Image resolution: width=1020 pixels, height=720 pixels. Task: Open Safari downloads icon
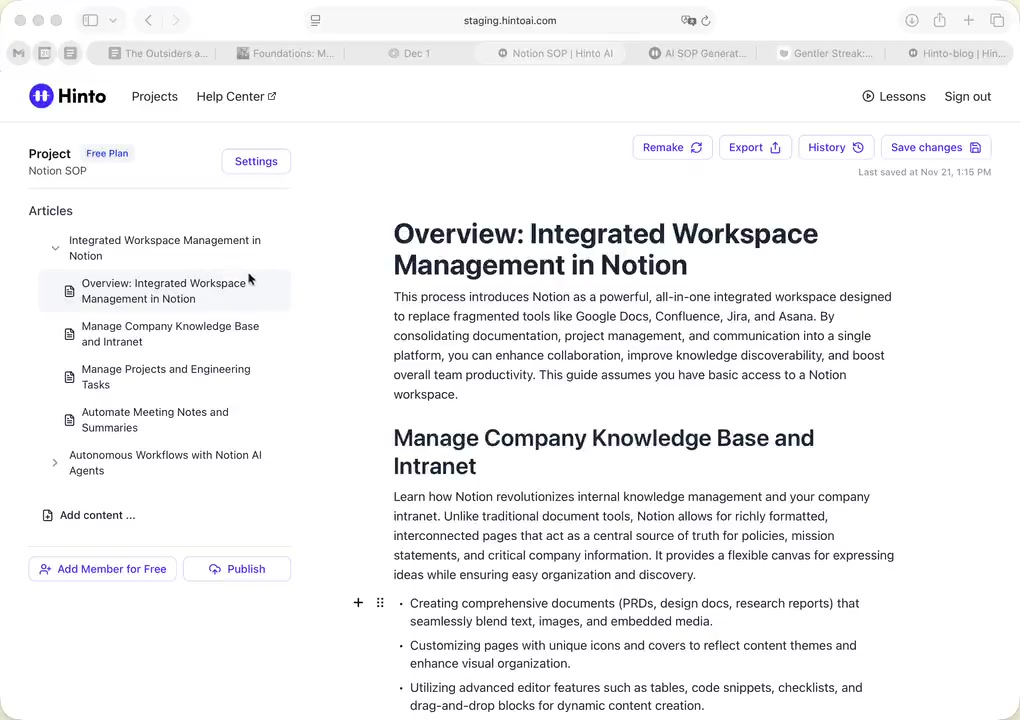tap(911, 20)
